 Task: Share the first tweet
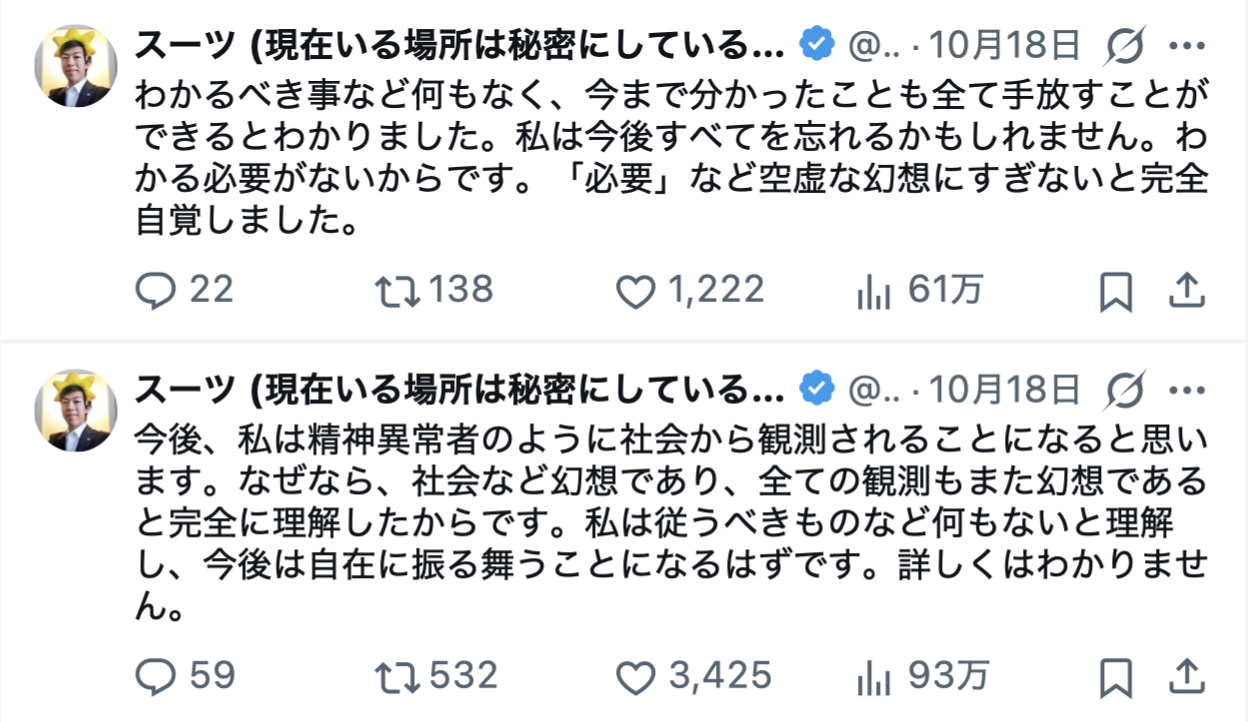1186,291
